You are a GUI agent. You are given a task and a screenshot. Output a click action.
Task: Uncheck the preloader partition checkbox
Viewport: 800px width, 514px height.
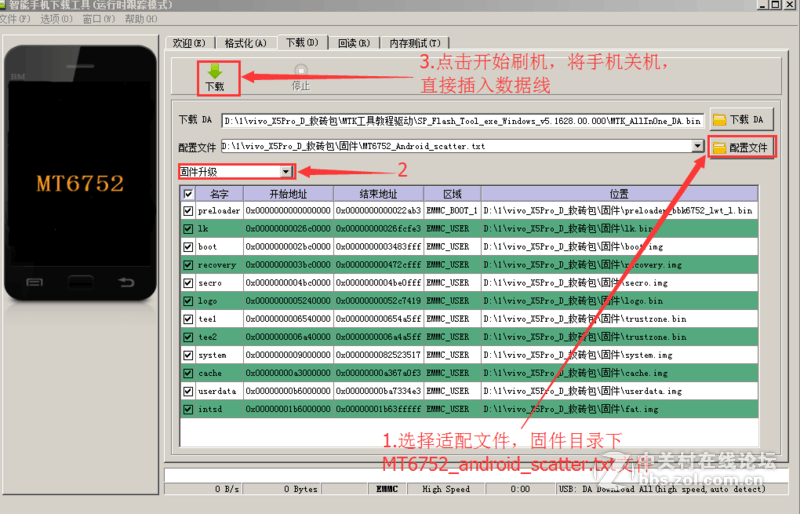pyautogui.click(x=188, y=210)
